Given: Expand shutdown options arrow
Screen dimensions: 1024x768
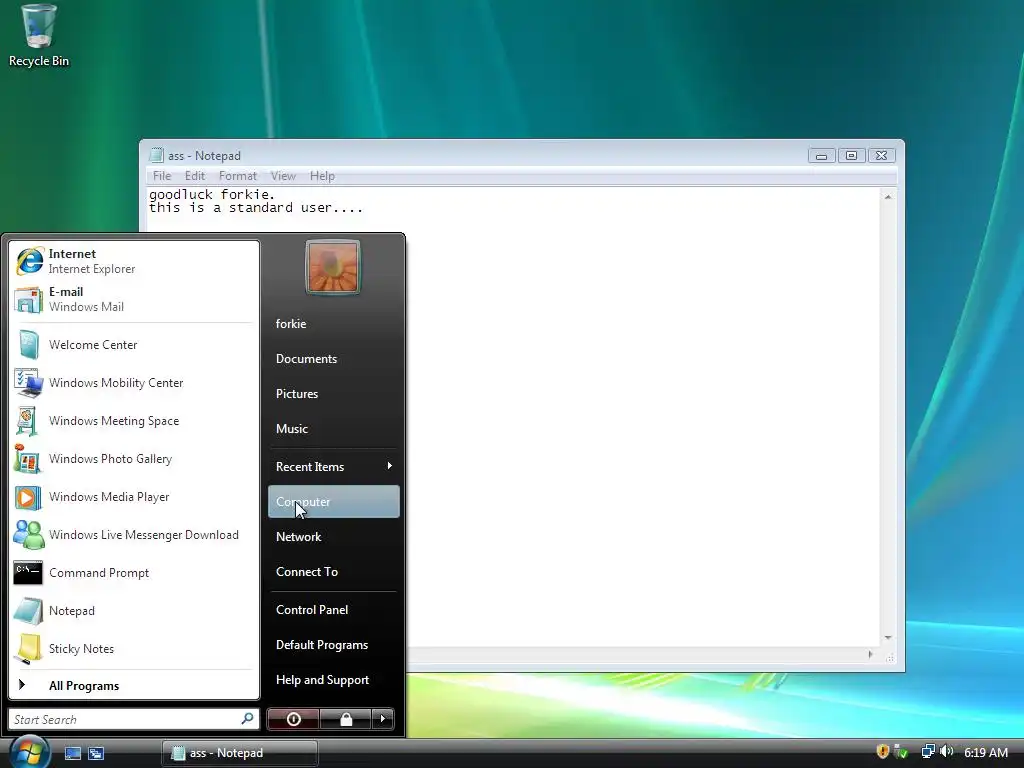Looking at the screenshot, I should point(383,719).
